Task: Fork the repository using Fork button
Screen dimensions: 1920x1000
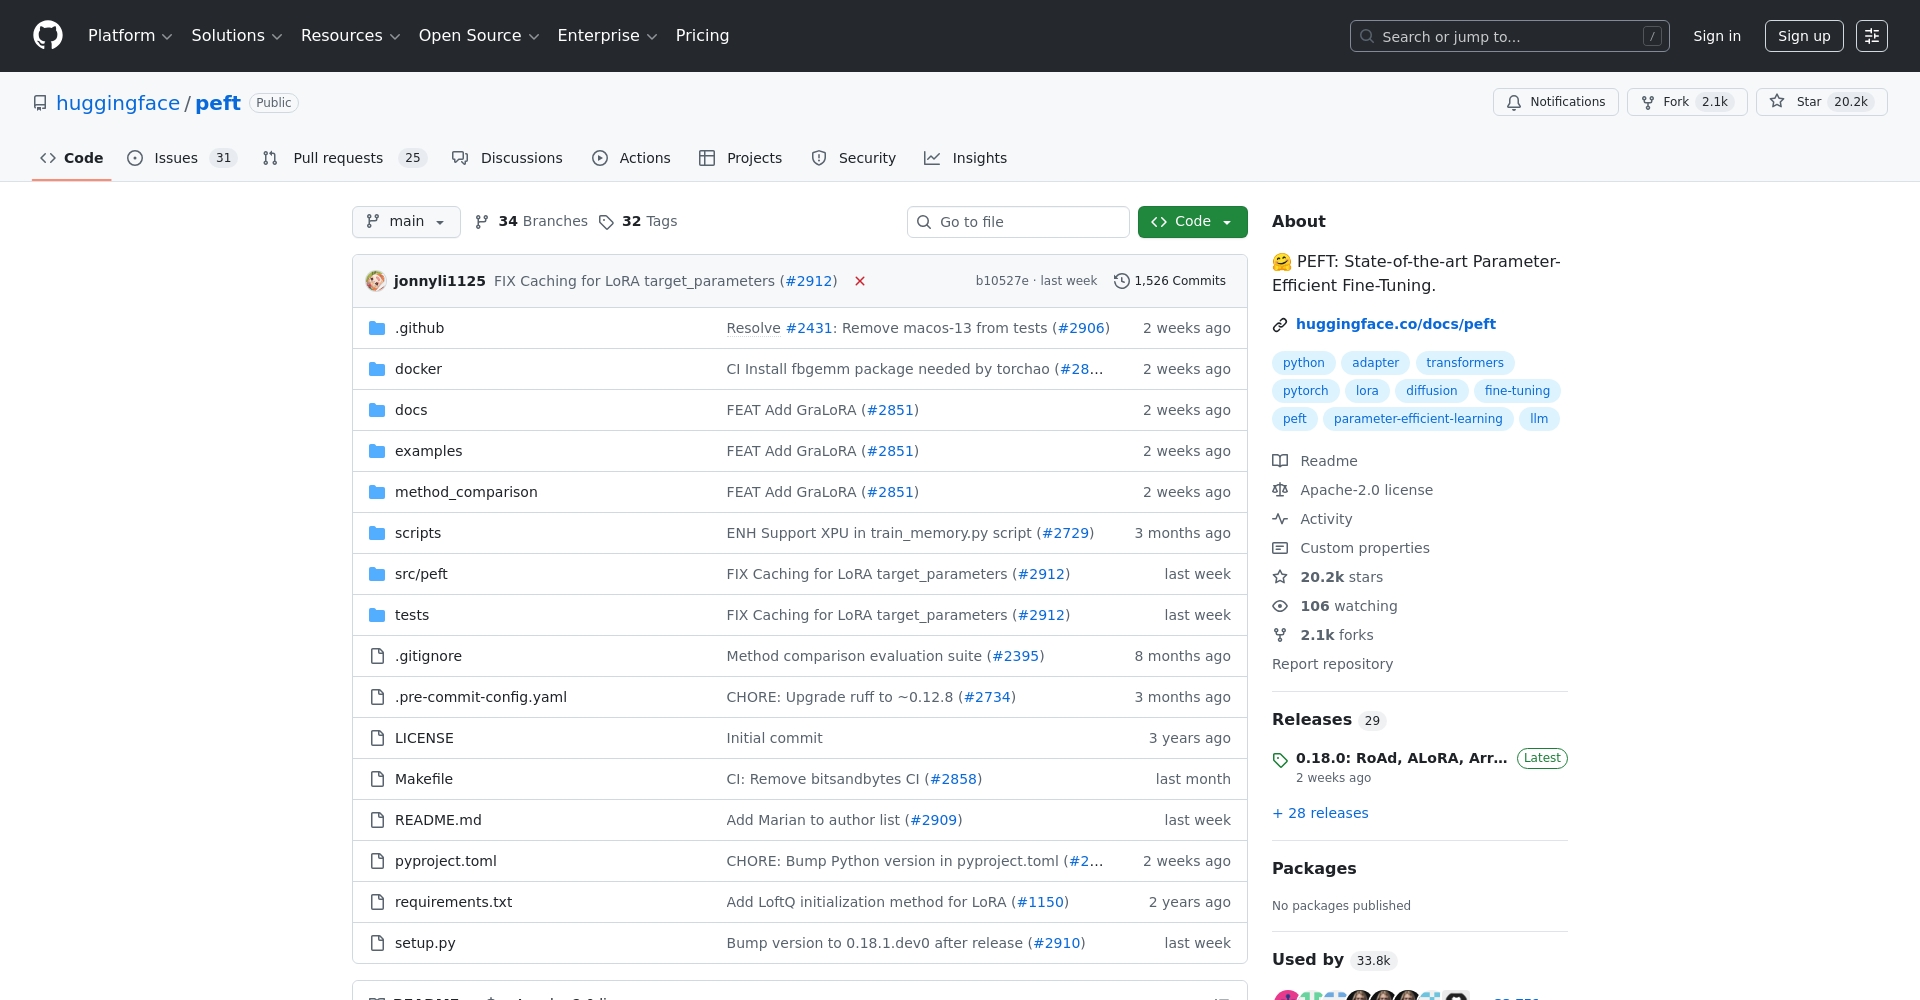Action: [x=1686, y=102]
